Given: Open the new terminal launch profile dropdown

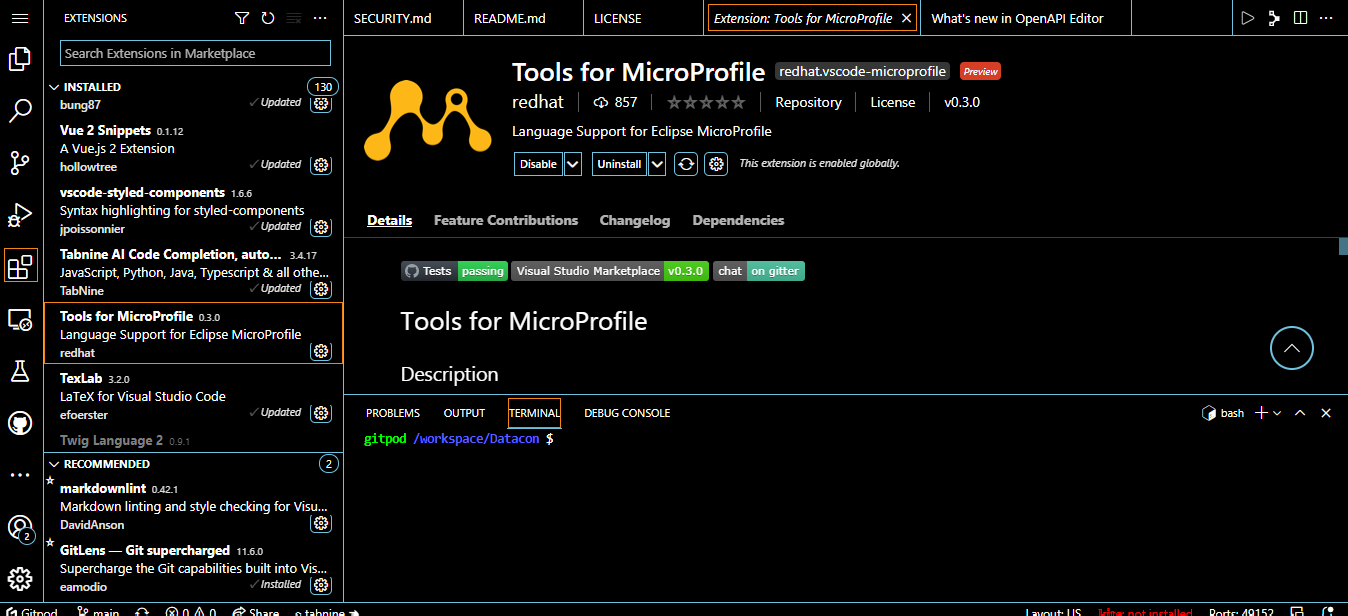Looking at the screenshot, I should (1277, 413).
